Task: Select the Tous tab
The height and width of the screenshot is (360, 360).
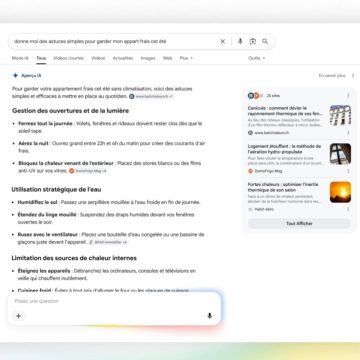Action: coord(41,58)
